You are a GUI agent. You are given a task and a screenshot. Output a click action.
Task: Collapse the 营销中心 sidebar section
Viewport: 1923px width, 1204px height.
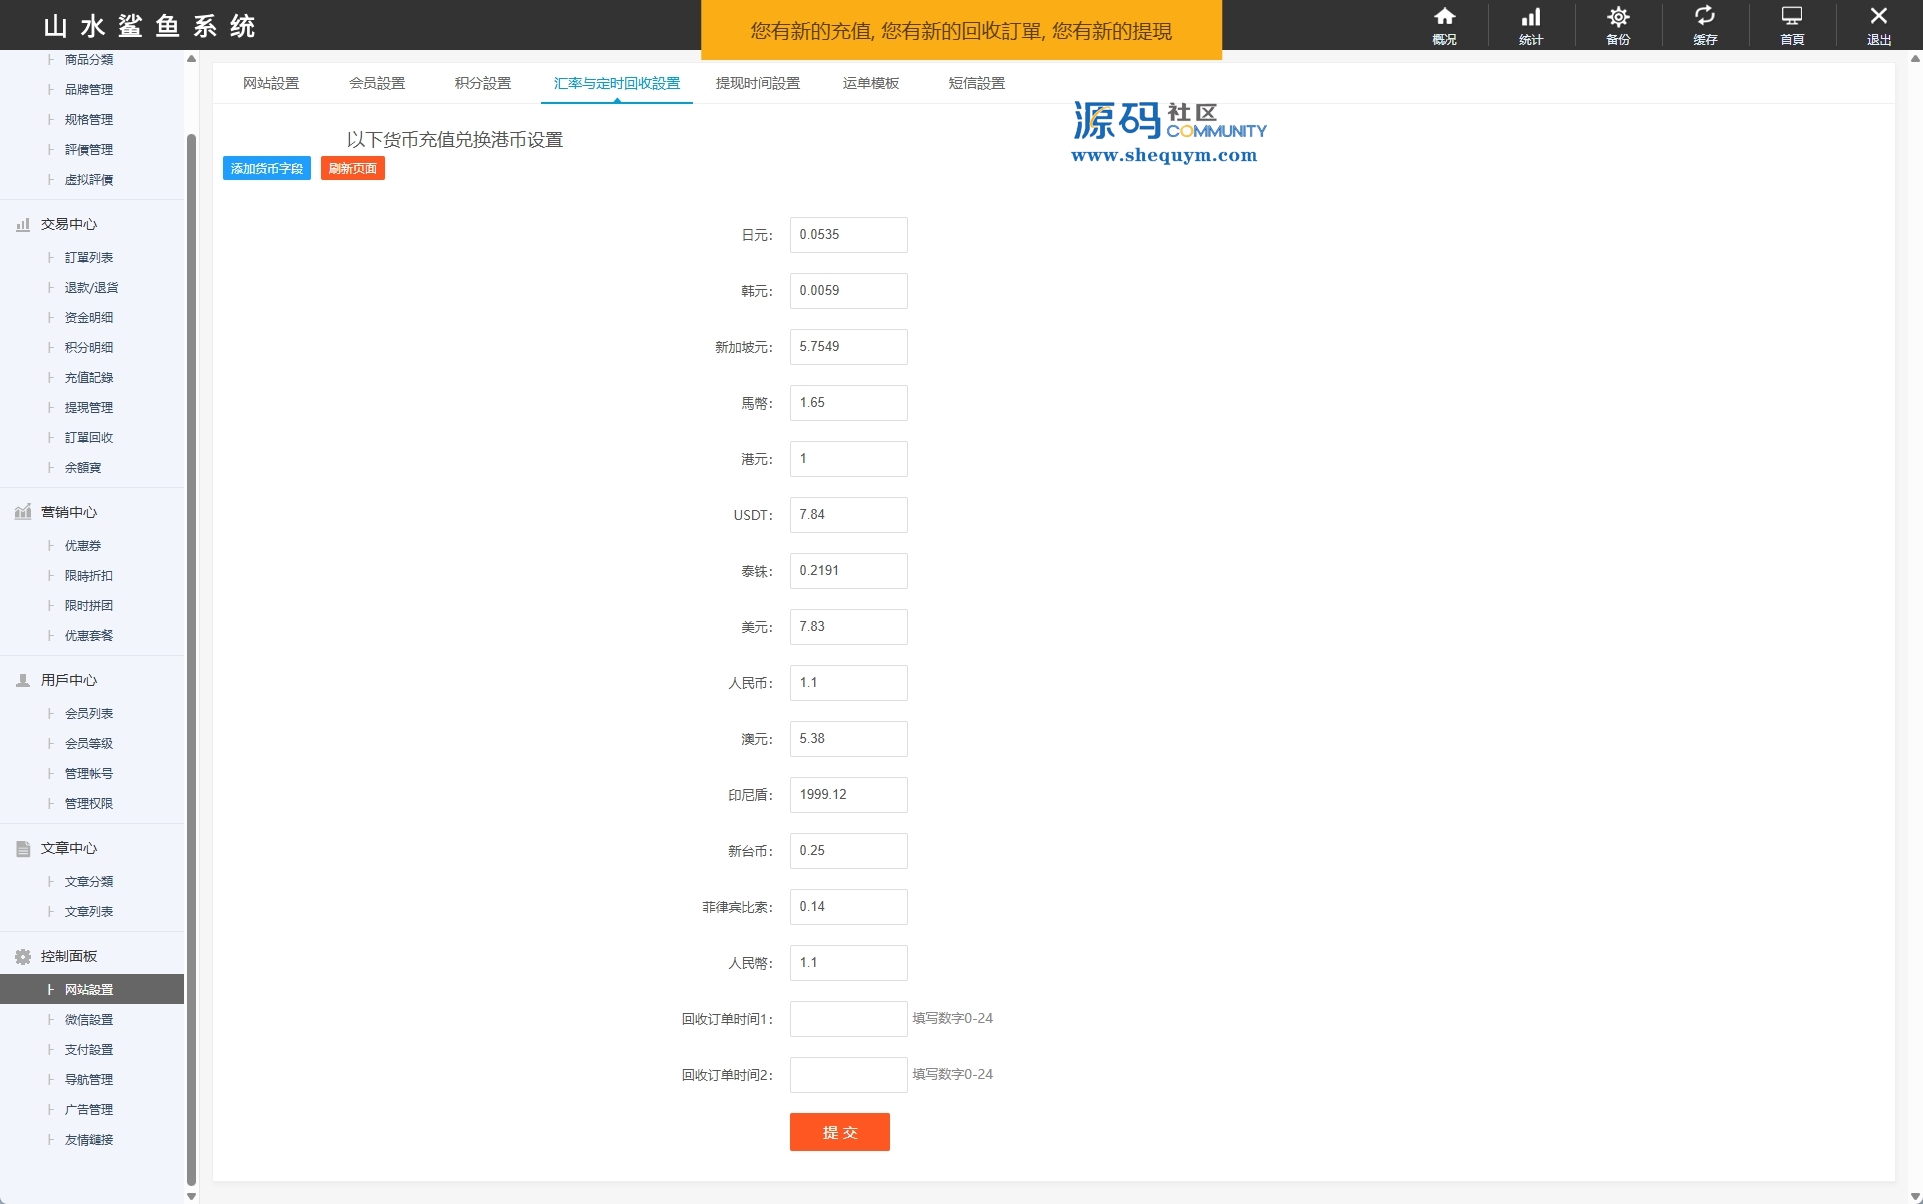(x=68, y=512)
